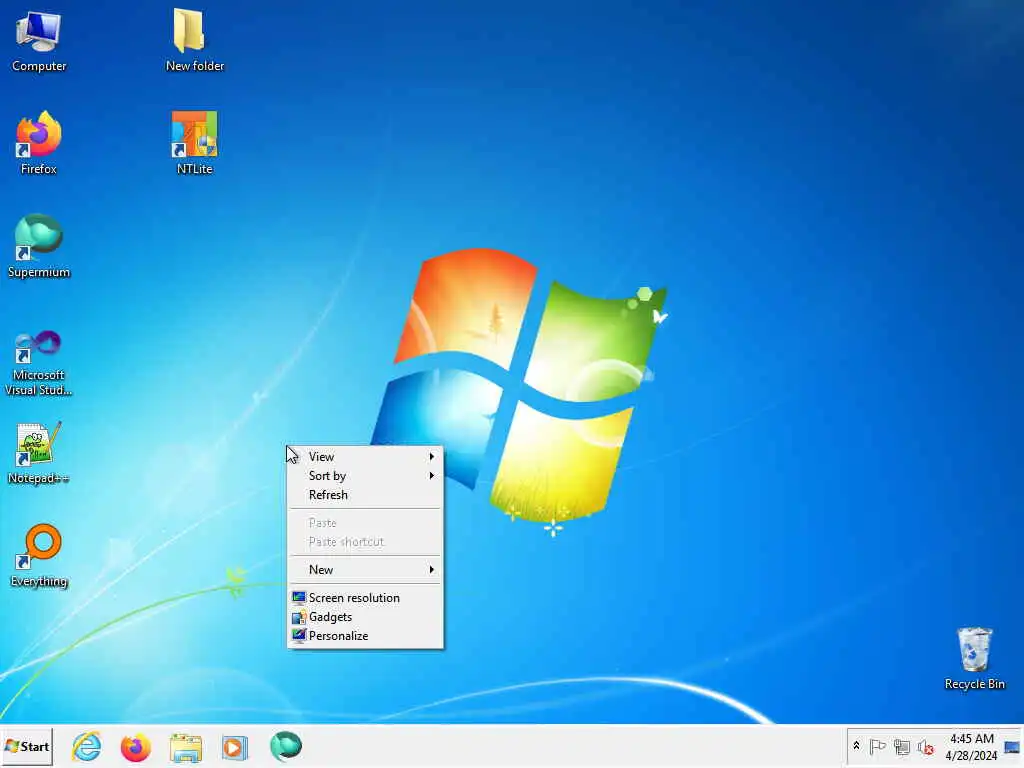Viewport: 1024px width, 768px height.
Task: Select the New folder icon
Action: coord(195,41)
